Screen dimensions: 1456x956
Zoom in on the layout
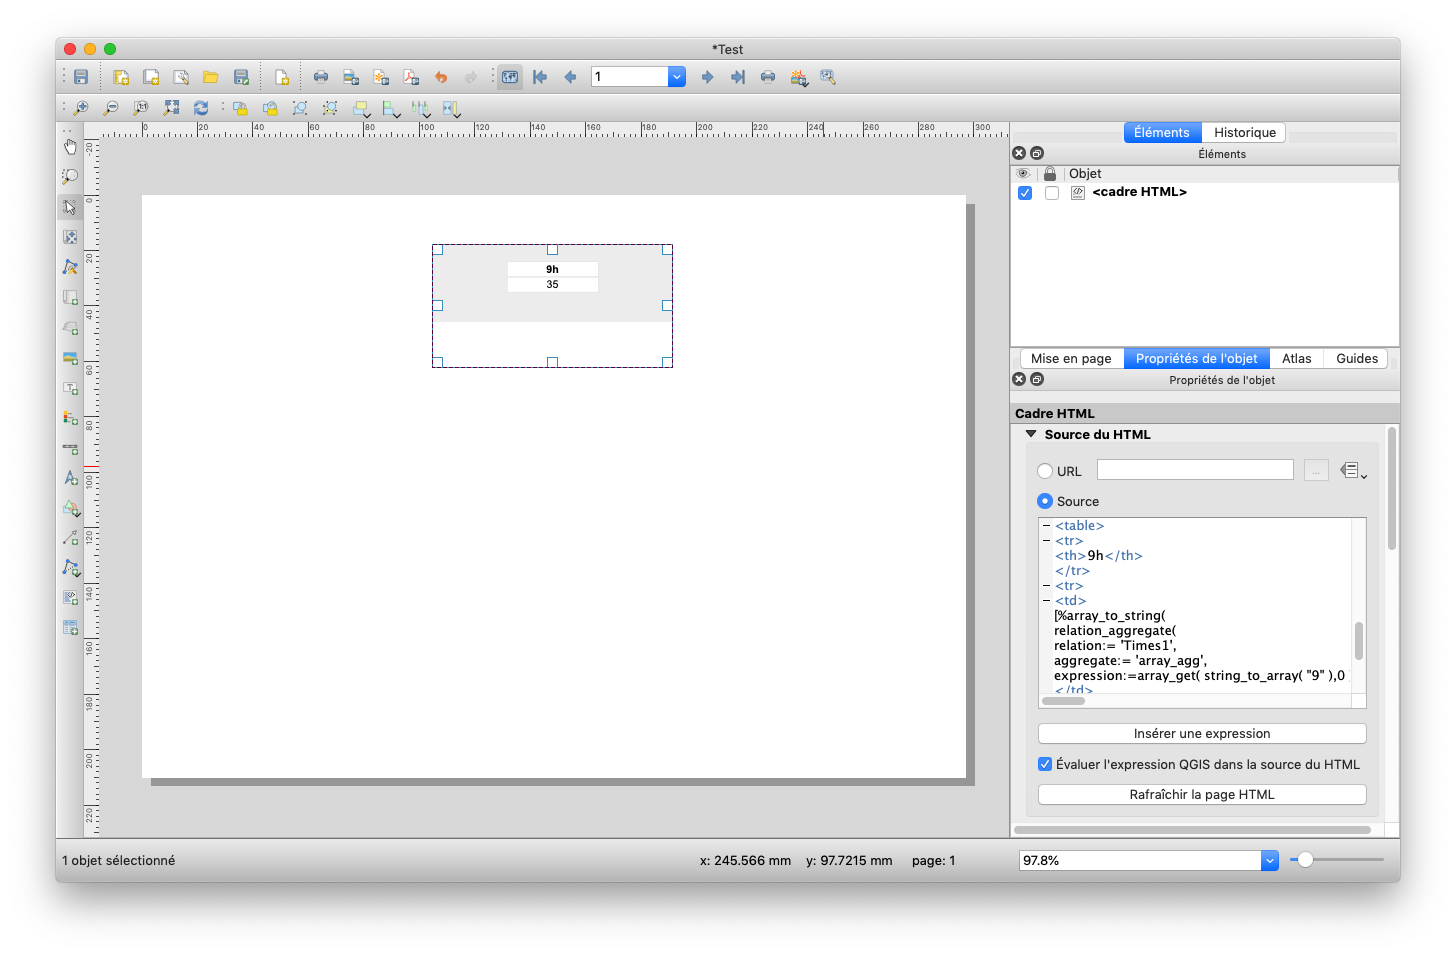click(81, 108)
